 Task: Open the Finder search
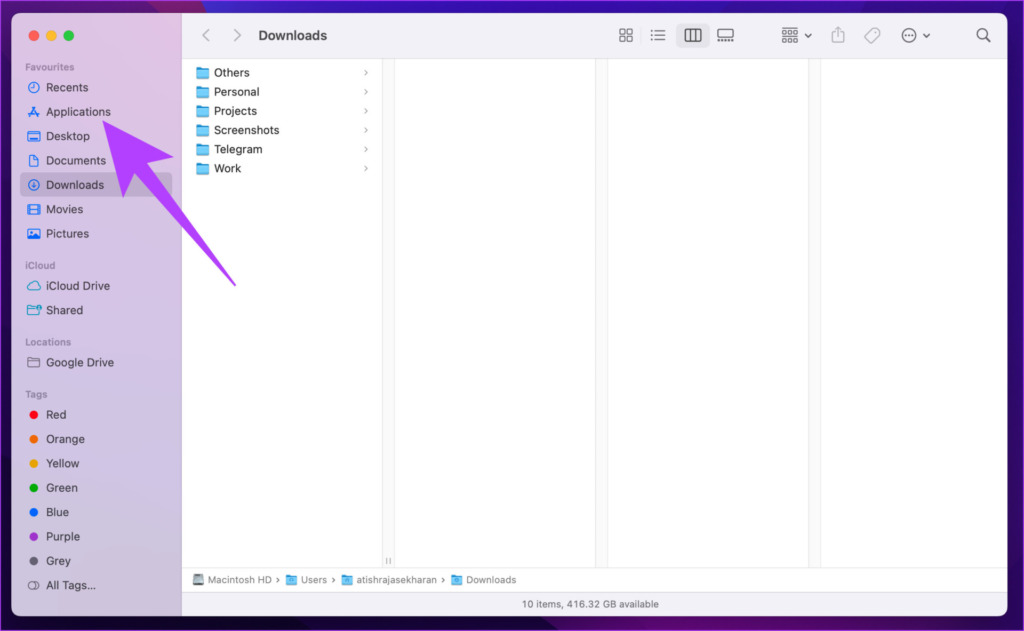[x=983, y=35]
